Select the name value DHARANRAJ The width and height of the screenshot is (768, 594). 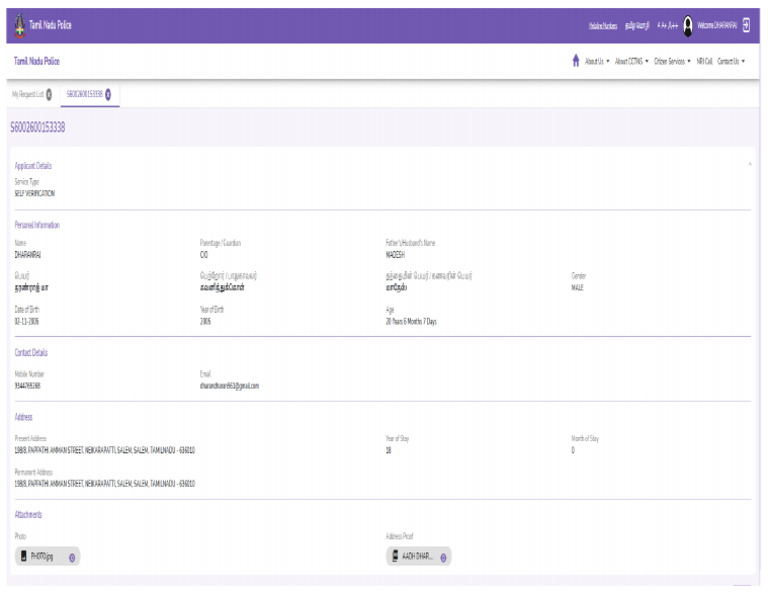coord(27,255)
